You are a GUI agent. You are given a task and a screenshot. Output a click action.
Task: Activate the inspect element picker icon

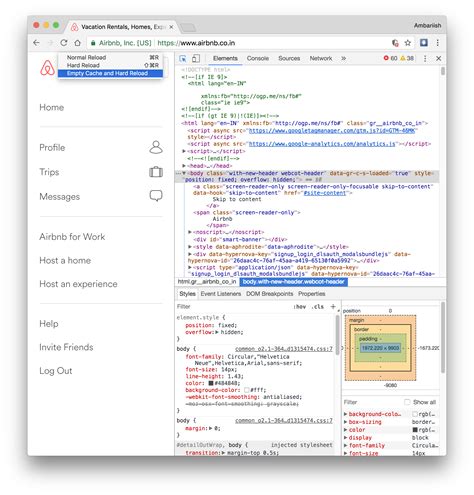point(183,59)
